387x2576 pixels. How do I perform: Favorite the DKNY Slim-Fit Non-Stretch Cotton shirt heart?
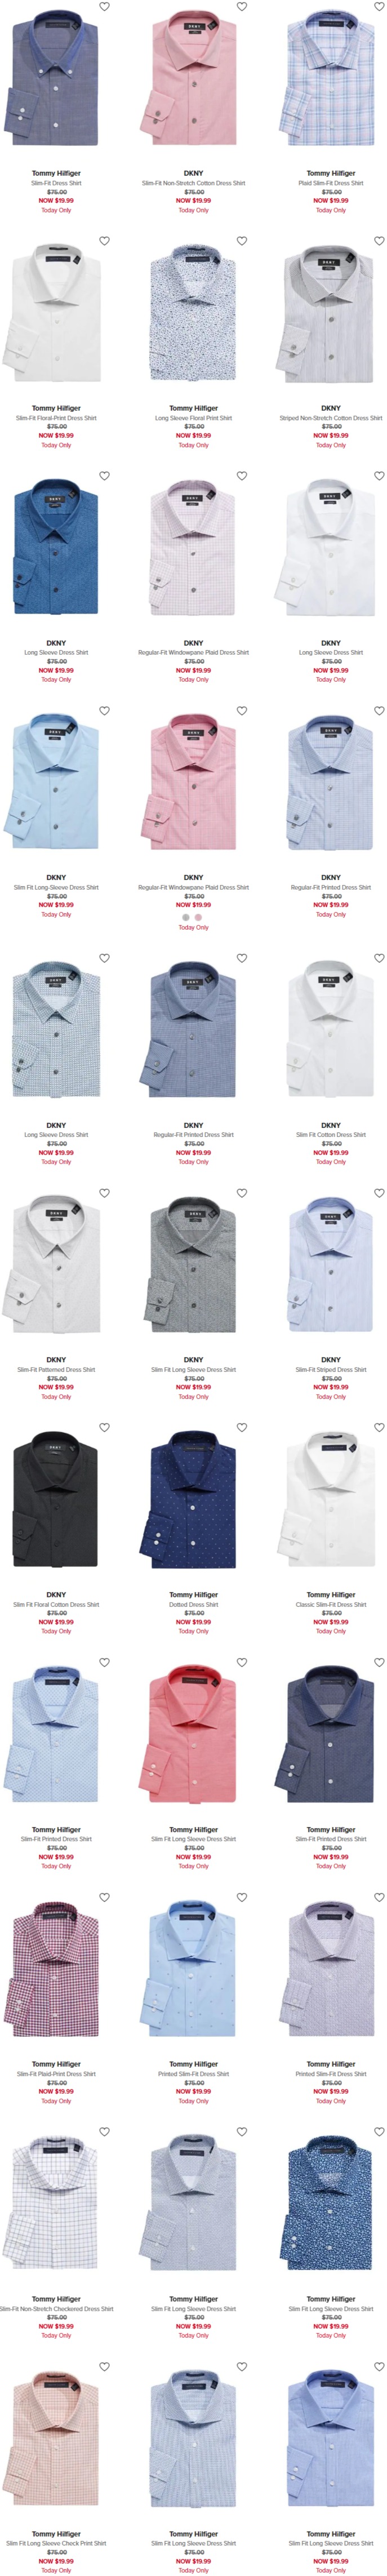241,7
